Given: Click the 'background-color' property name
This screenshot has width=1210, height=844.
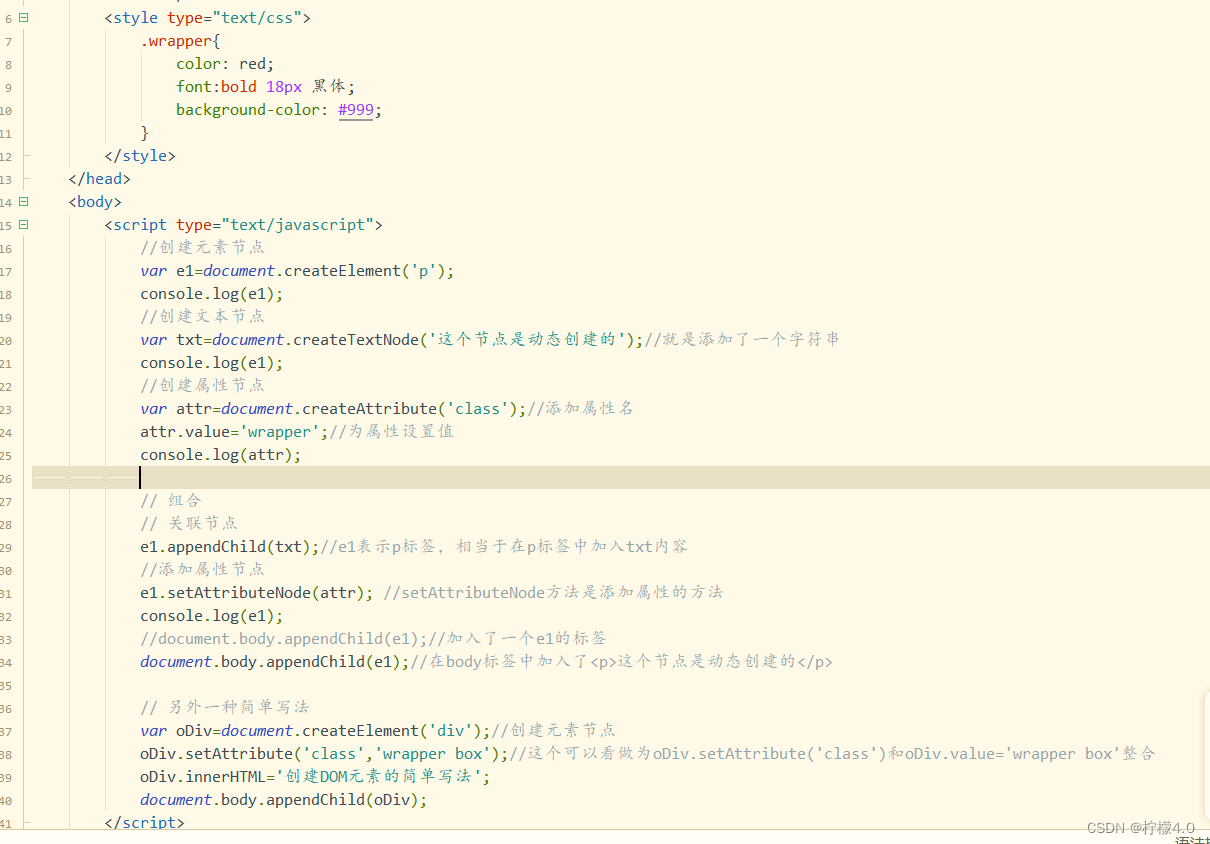Looking at the screenshot, I should [248, 110].
